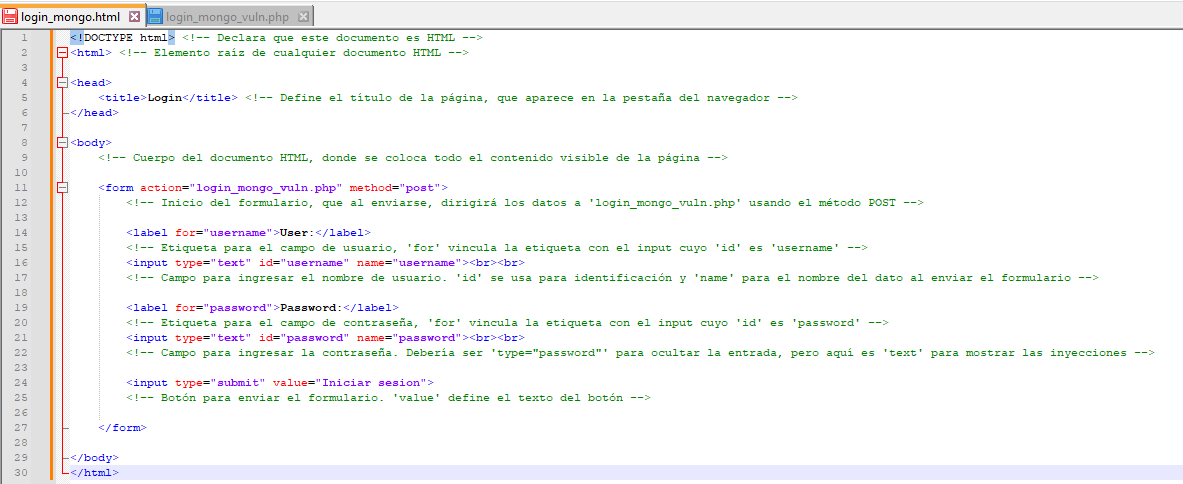Click the opening <title> tag
Viewport: 1183px width, 484px height.
[x=122, y=98]
